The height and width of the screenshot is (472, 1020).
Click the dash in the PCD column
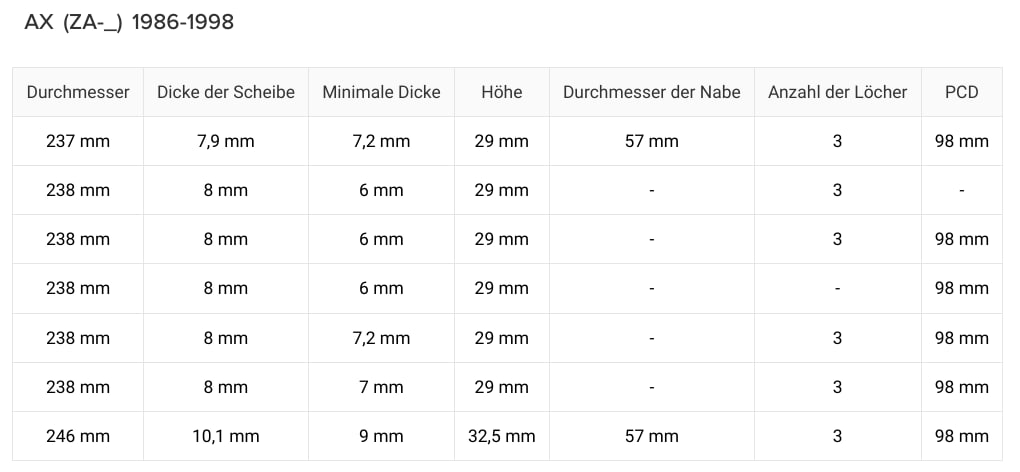[960, 190]
